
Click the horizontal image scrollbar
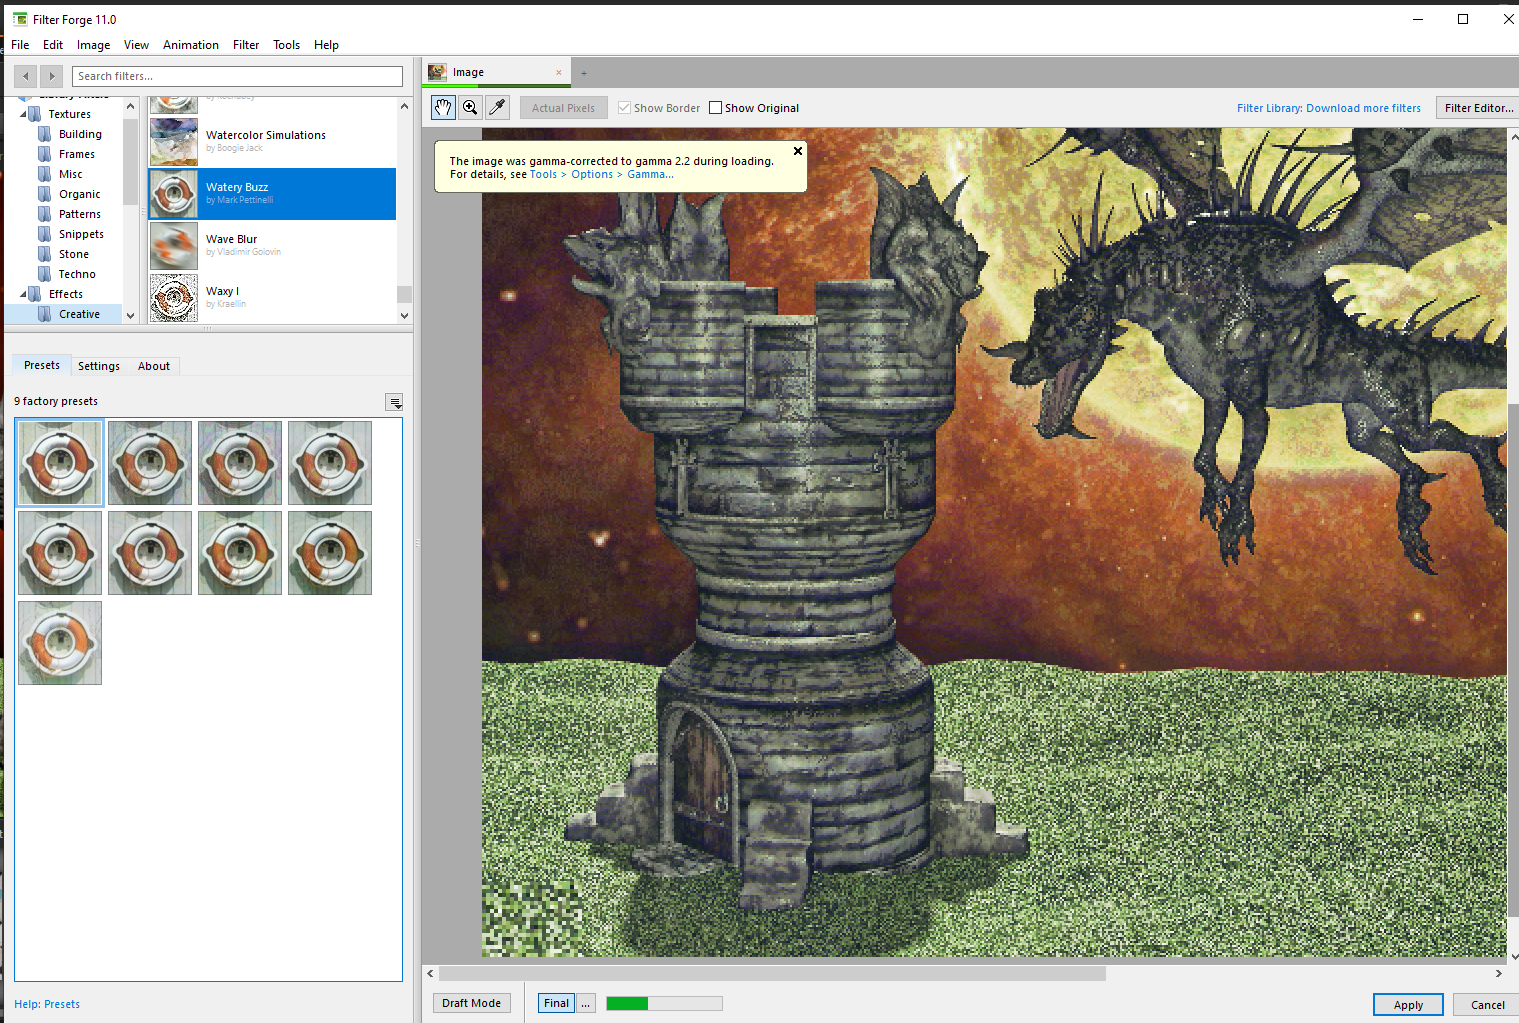[x=772, y=973]
